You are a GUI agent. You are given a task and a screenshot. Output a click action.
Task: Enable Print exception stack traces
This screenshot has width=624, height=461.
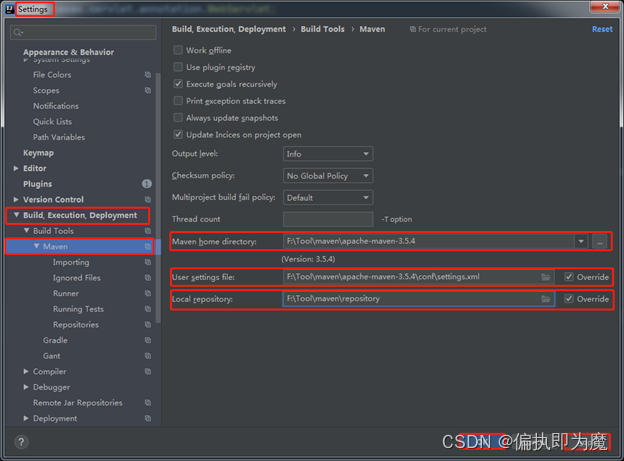click(x=178, y=101)
